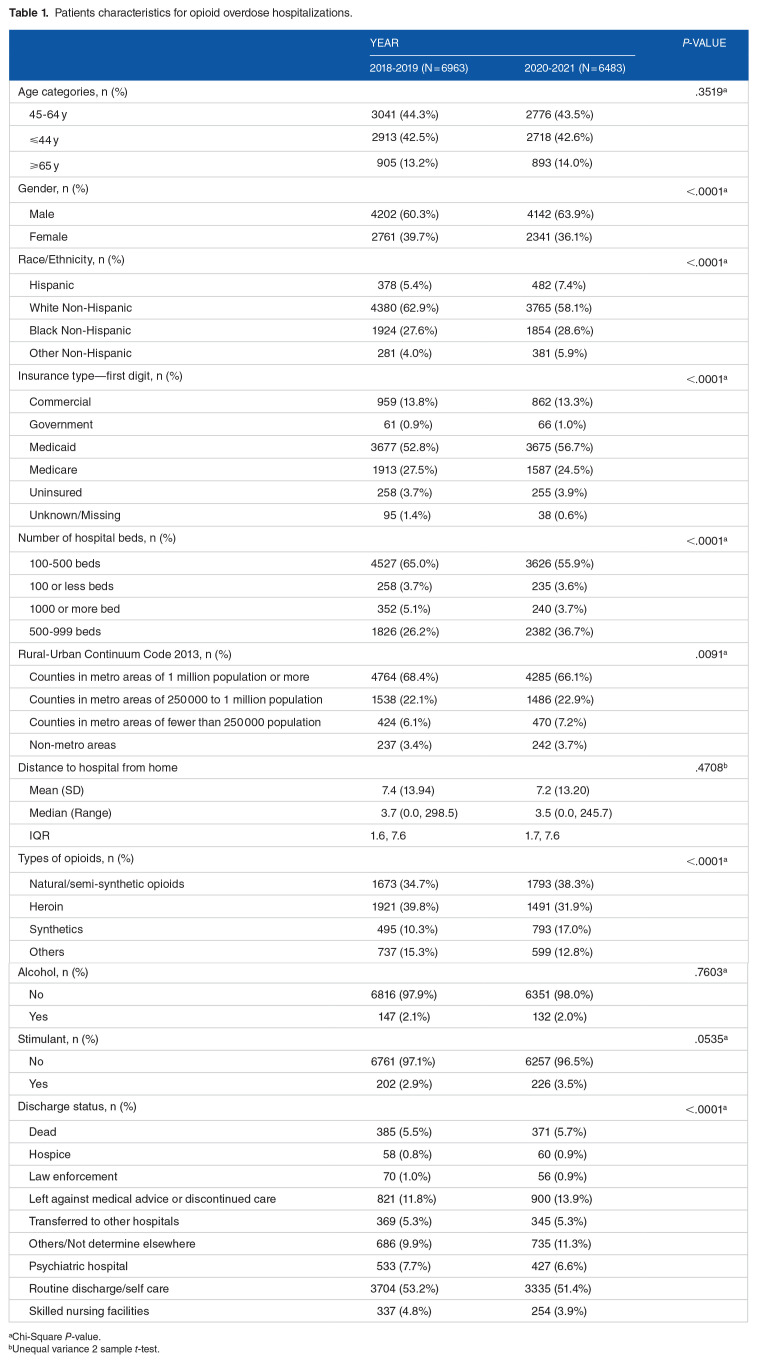Select the Unknown/Missing insurance row
757x1363 pixels.
pyautogui.click(x=378, y=514)
